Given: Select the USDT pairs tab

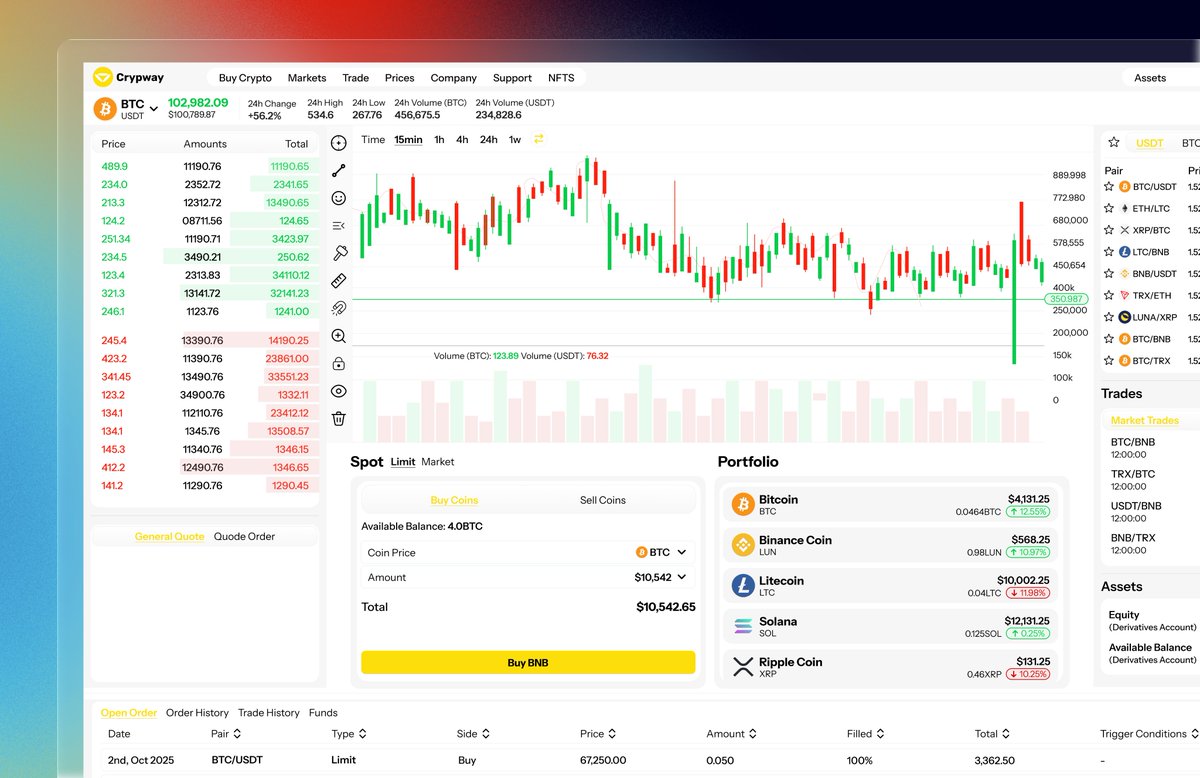Looking at the screenshot, I should coord(1150,143).
